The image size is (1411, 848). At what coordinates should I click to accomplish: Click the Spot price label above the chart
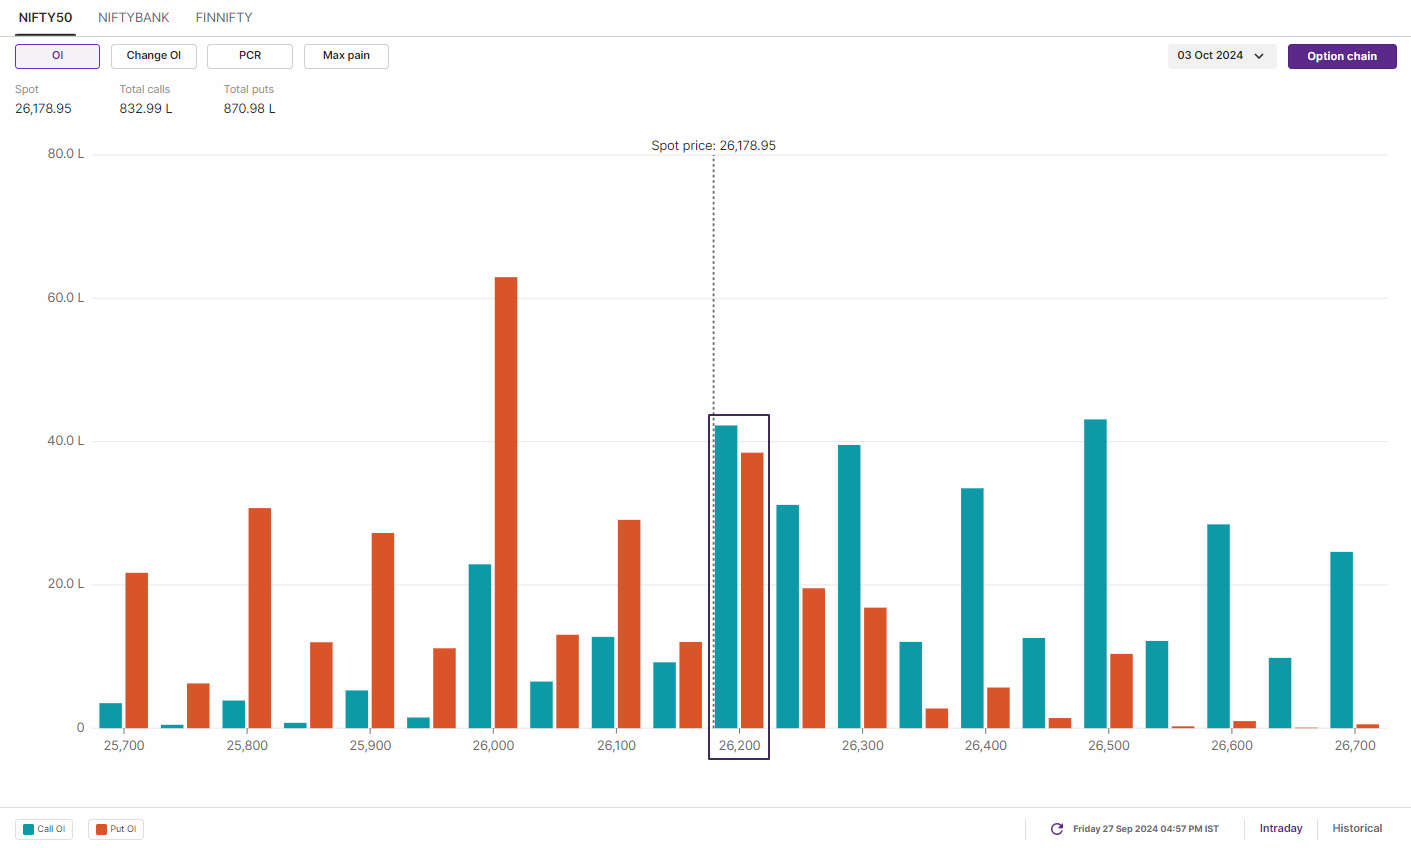pos(714,146)
